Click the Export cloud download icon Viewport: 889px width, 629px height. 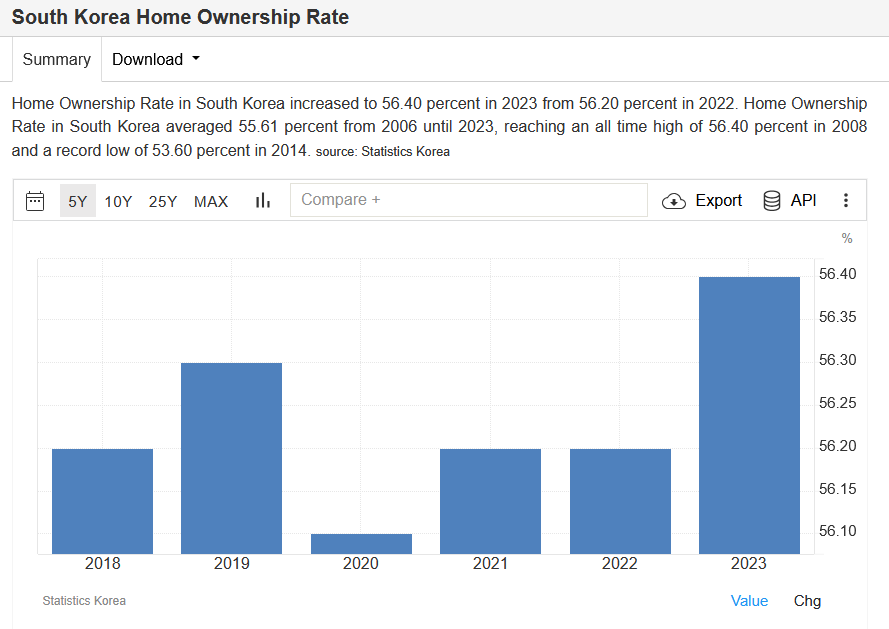click(674, 201)
